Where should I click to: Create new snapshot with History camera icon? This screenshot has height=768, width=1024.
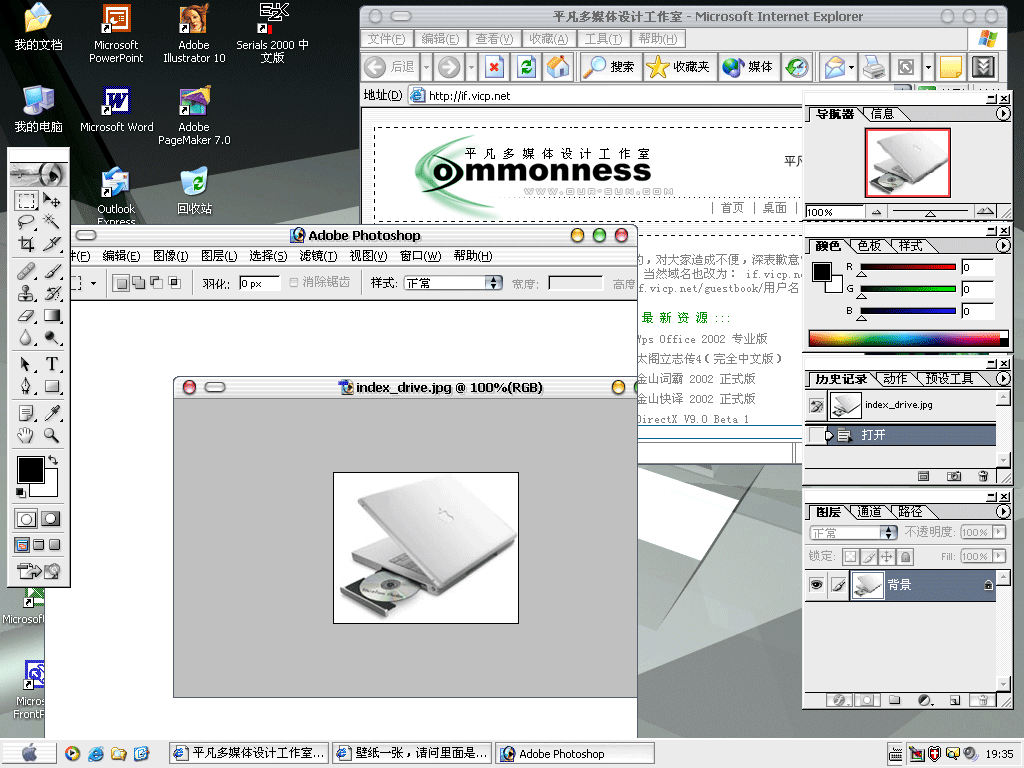click(x=953, y=476)
